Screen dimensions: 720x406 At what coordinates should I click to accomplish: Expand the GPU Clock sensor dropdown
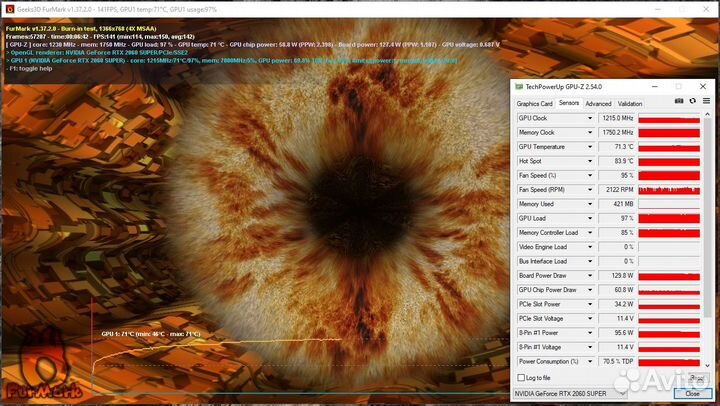tap(590, 118)
